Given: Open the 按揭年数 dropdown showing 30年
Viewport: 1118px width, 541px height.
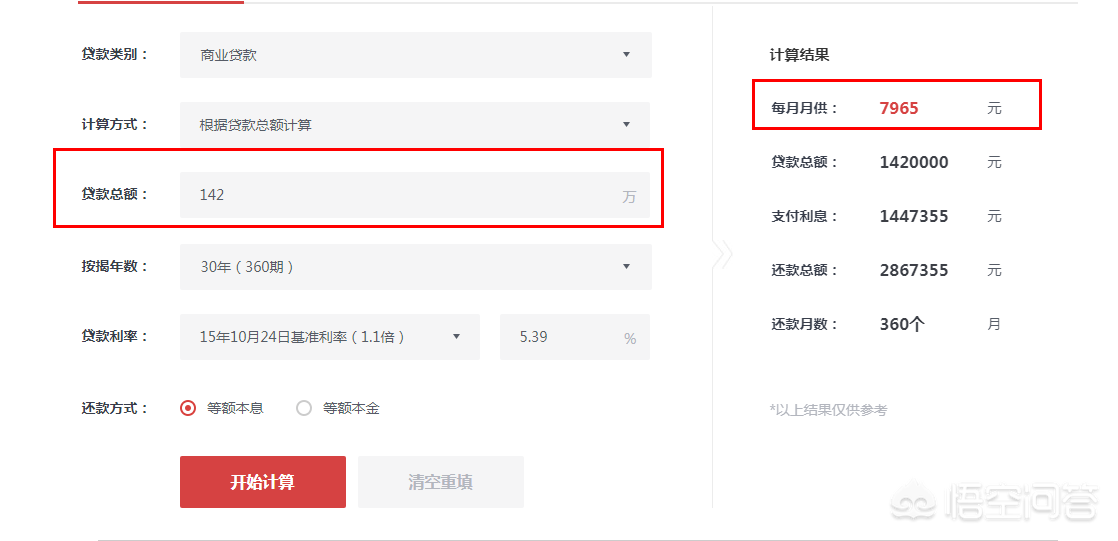Looking at the screenshot, I should click(x=415, y=267).
